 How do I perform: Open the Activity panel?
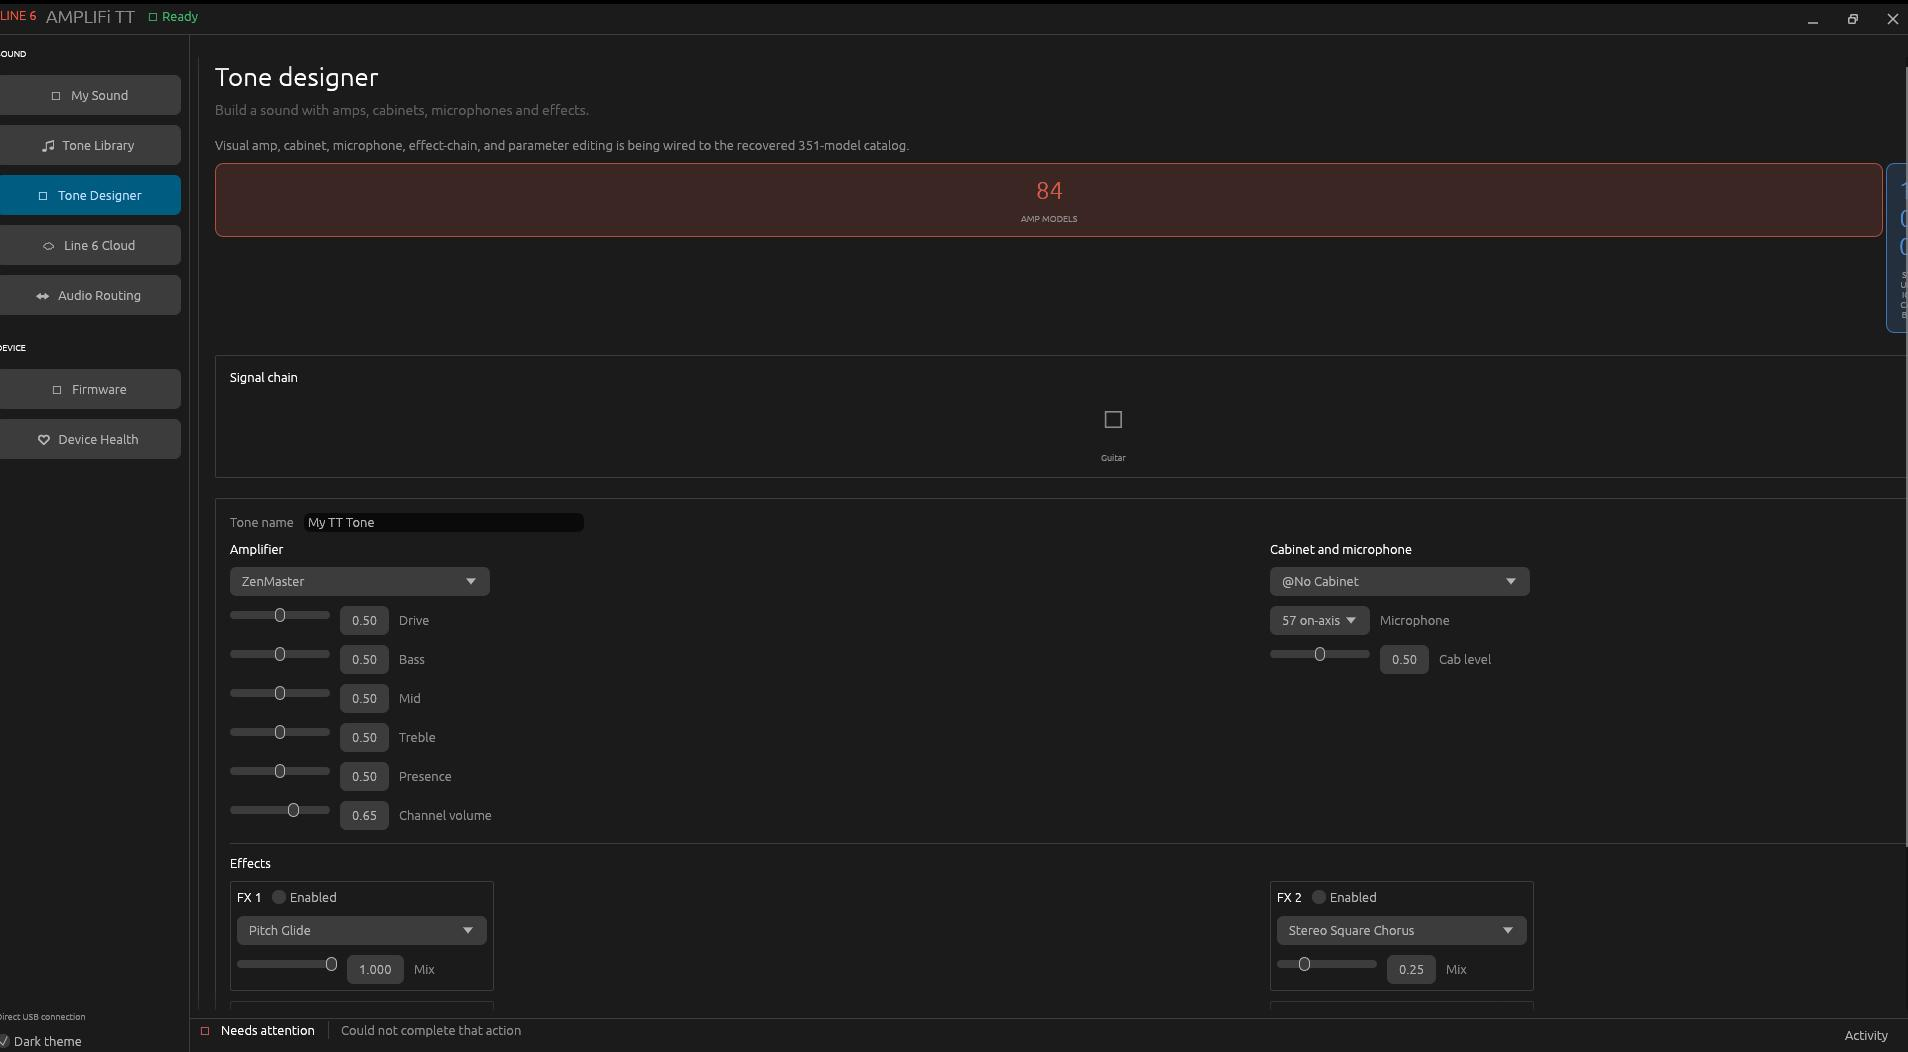(x=1866, y=1035)
